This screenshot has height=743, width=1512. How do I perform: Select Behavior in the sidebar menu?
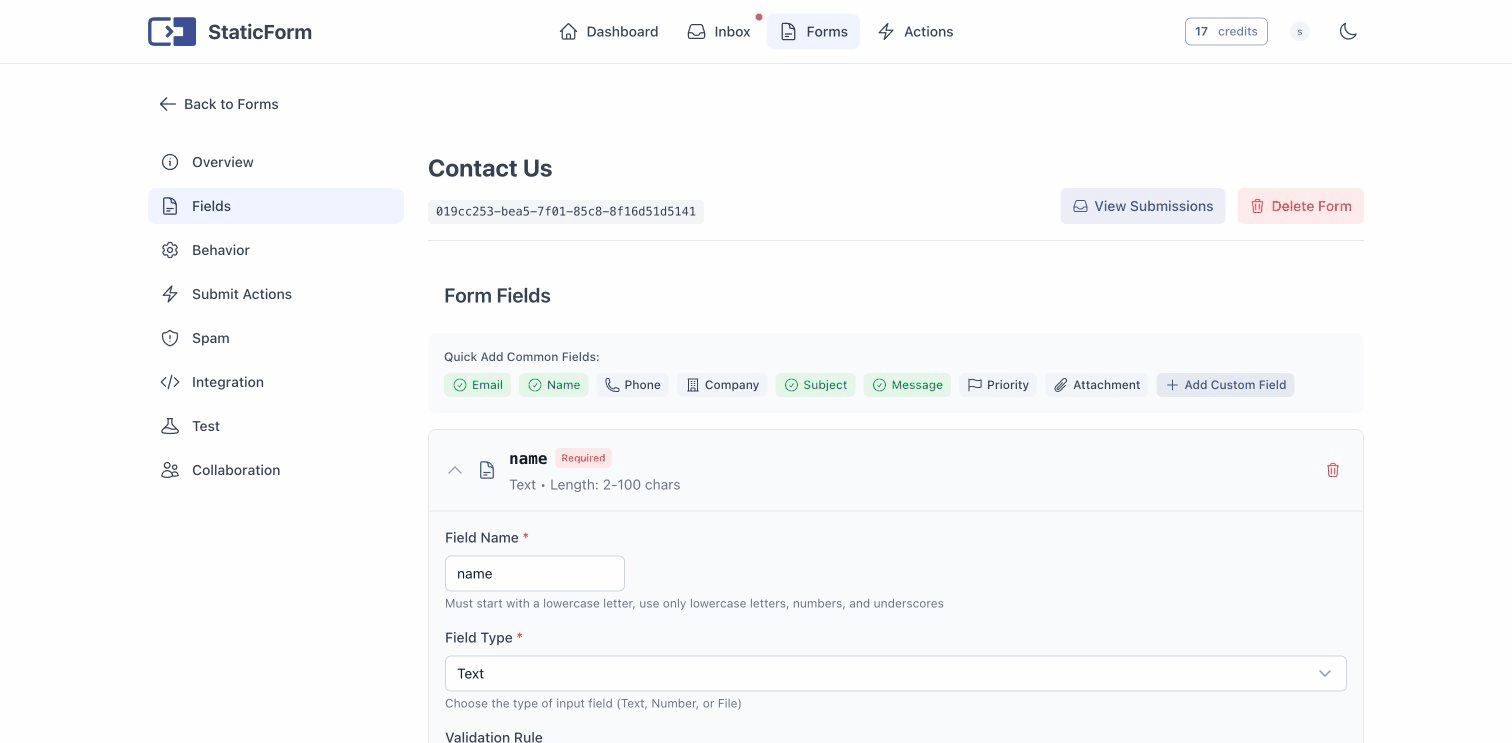219,250
